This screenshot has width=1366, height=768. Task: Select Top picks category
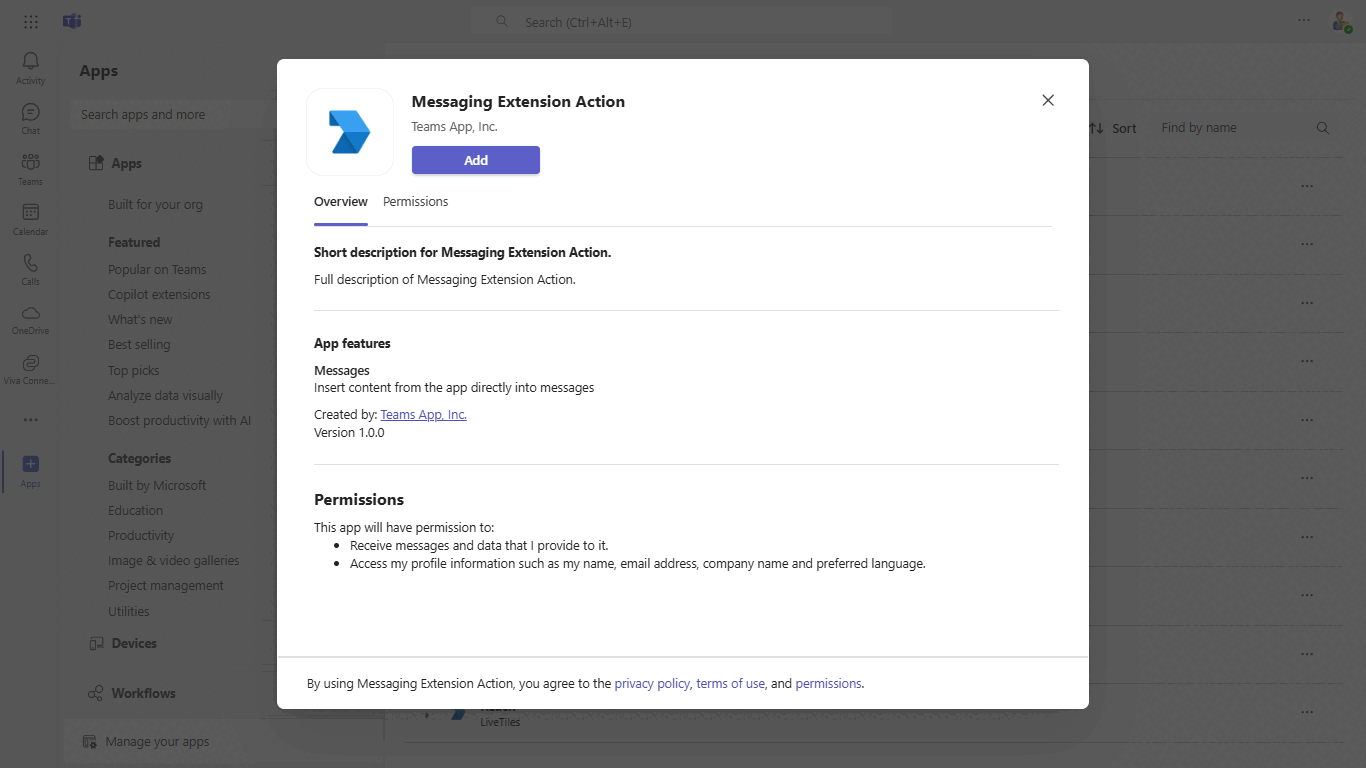[x=133, y=371]
